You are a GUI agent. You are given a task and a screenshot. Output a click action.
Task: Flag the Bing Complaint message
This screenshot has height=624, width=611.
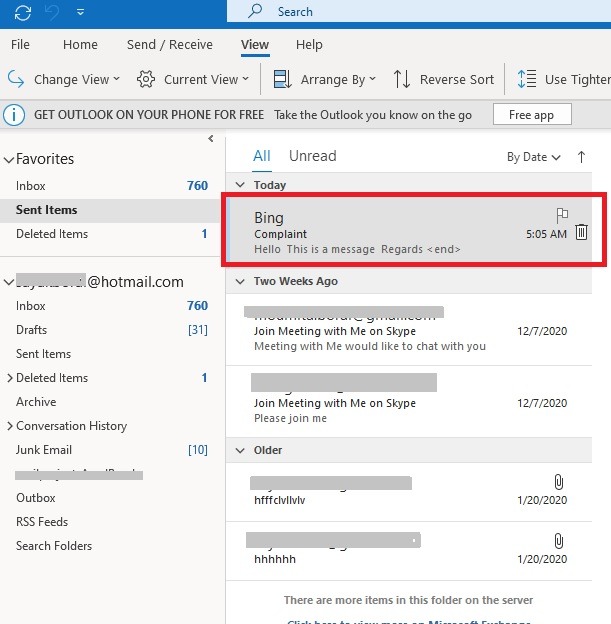(562, 215)
